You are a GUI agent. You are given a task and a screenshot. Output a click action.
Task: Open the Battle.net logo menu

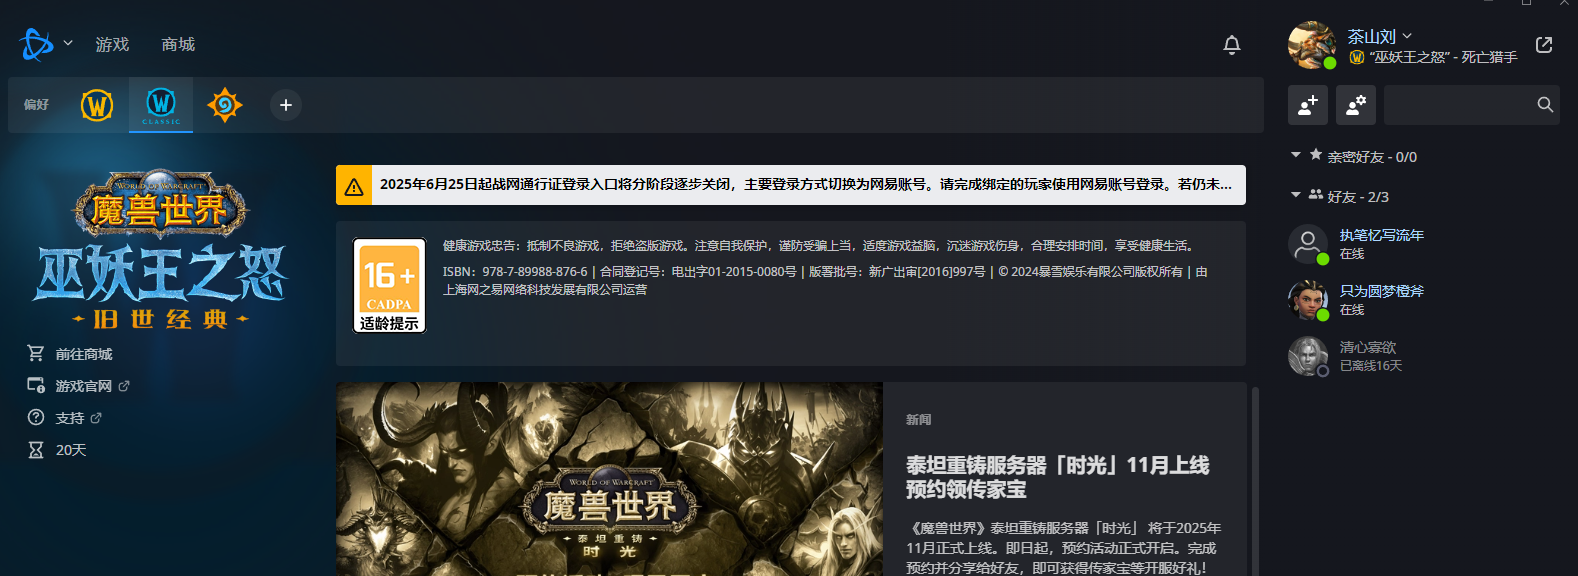tap(44, 44)
